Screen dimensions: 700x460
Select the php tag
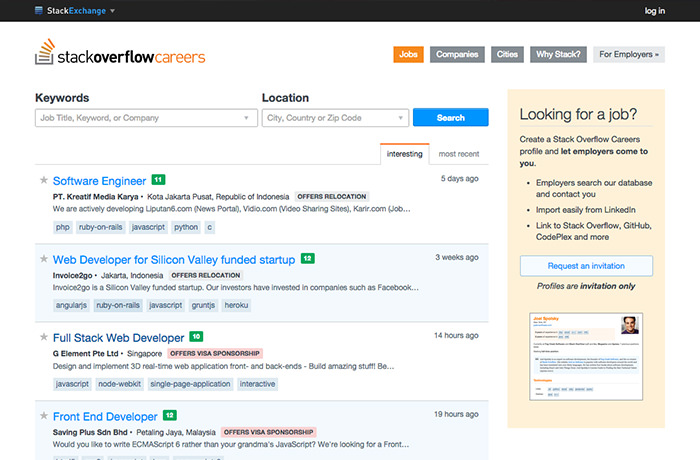(62, 227)
